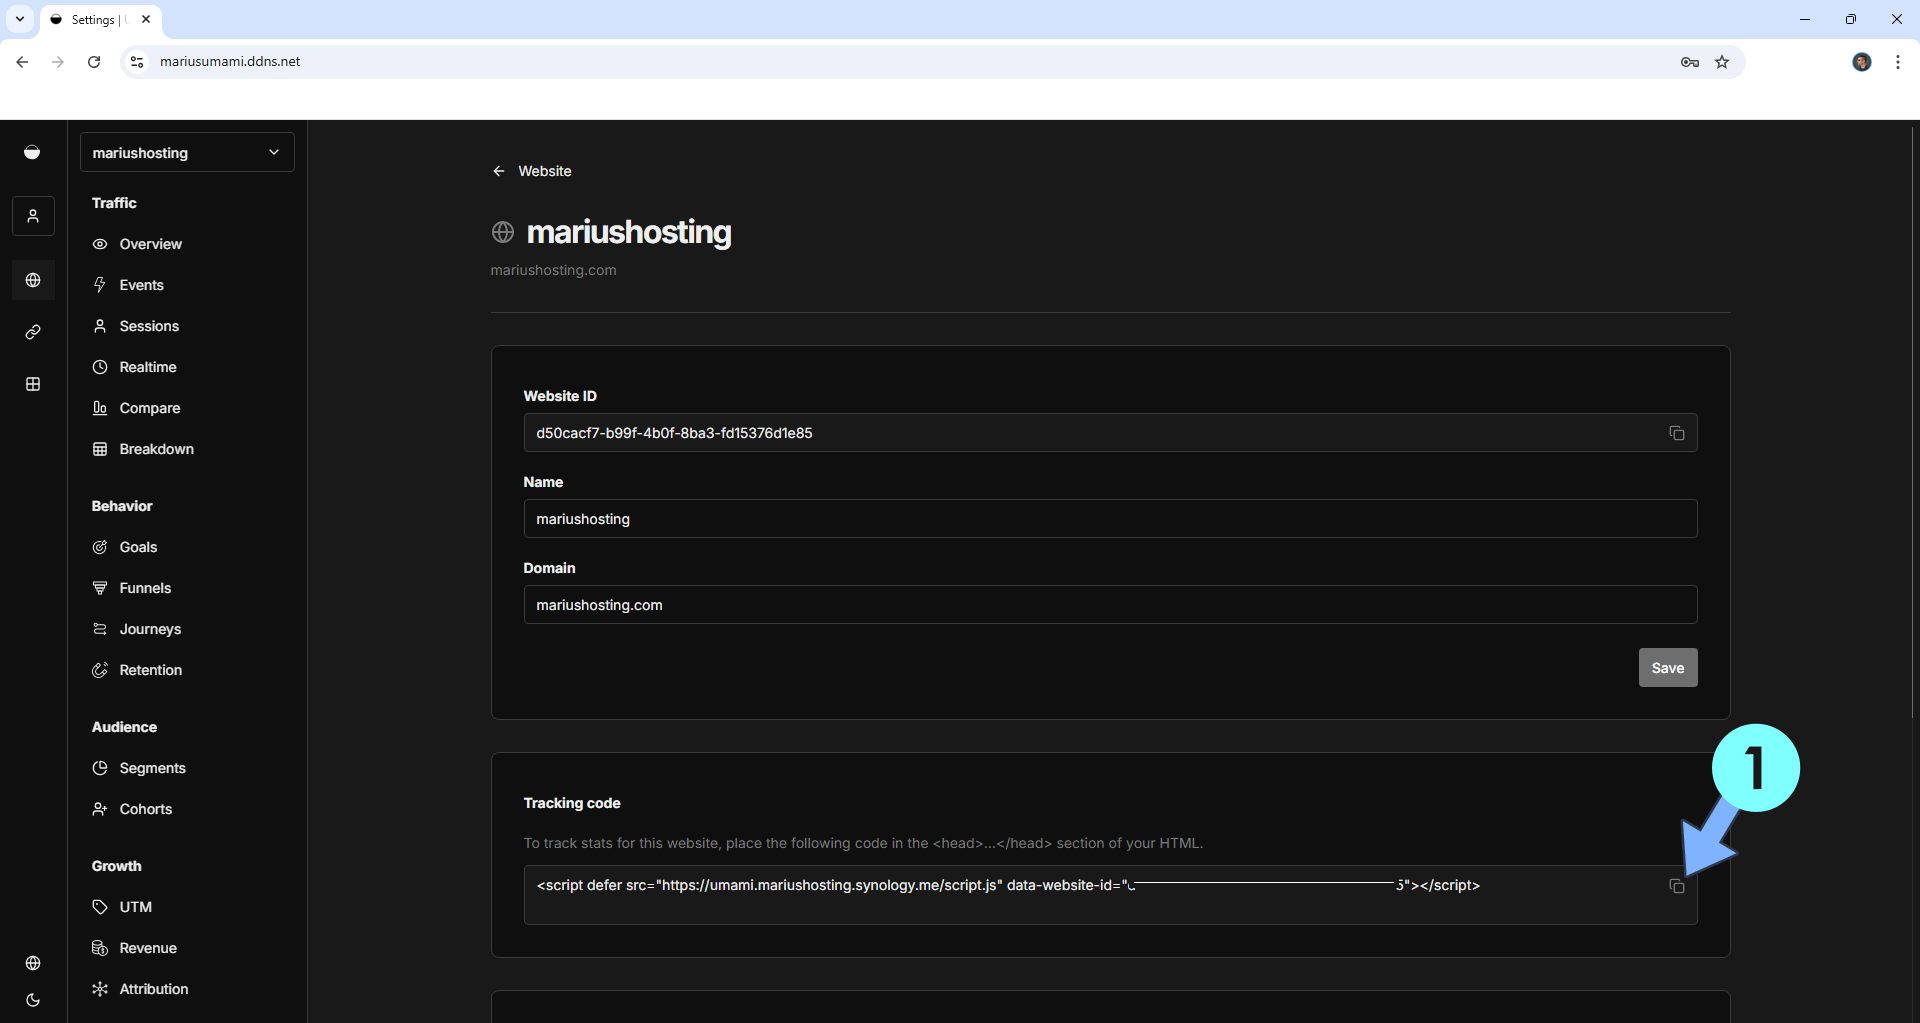Toggle dark mode moon icon
The image size is (1920, 1023).
click(x=33, y=1000)
